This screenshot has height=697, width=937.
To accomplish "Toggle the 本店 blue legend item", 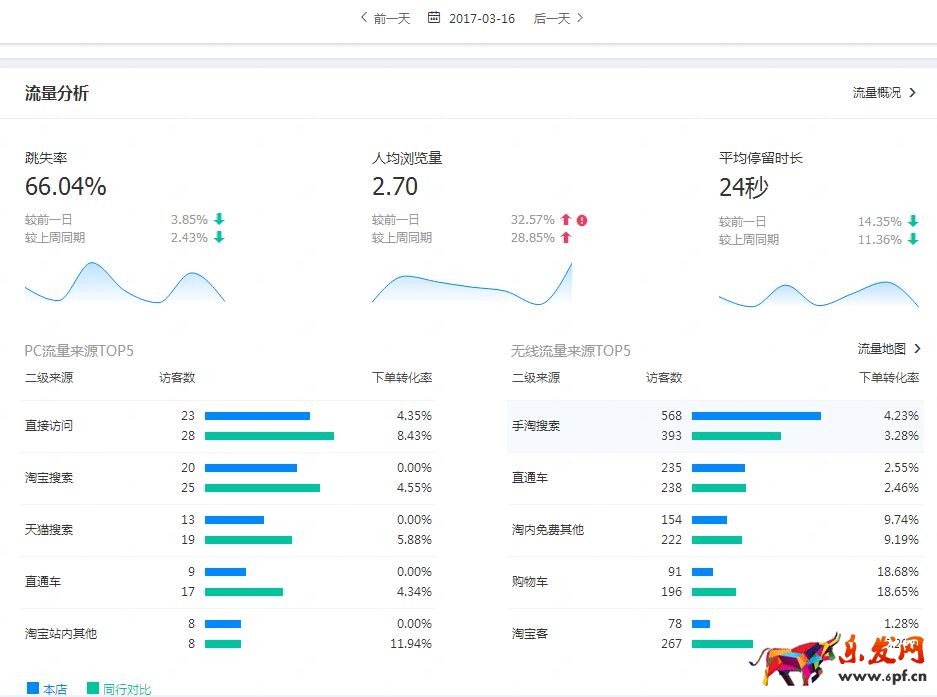I will point(48,689).
